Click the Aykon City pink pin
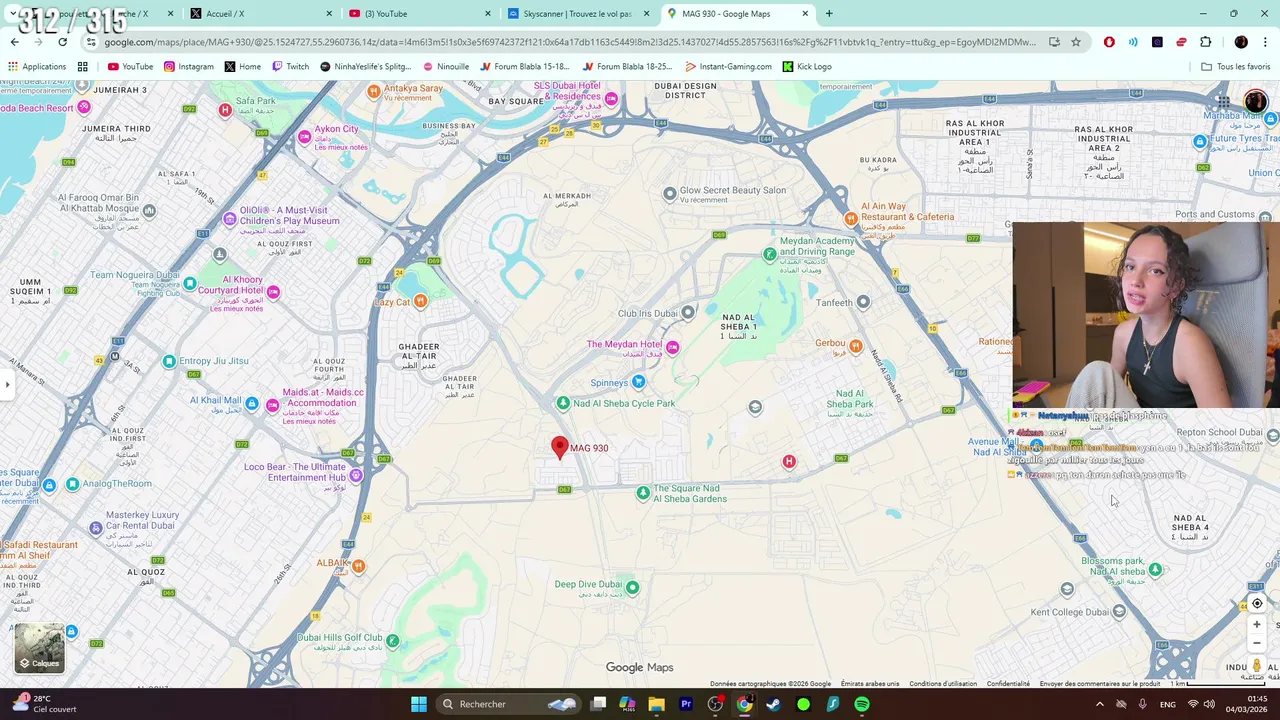The height and width of the screenshot is (720, 1280). pyautogui.click(x=305, y=137)
